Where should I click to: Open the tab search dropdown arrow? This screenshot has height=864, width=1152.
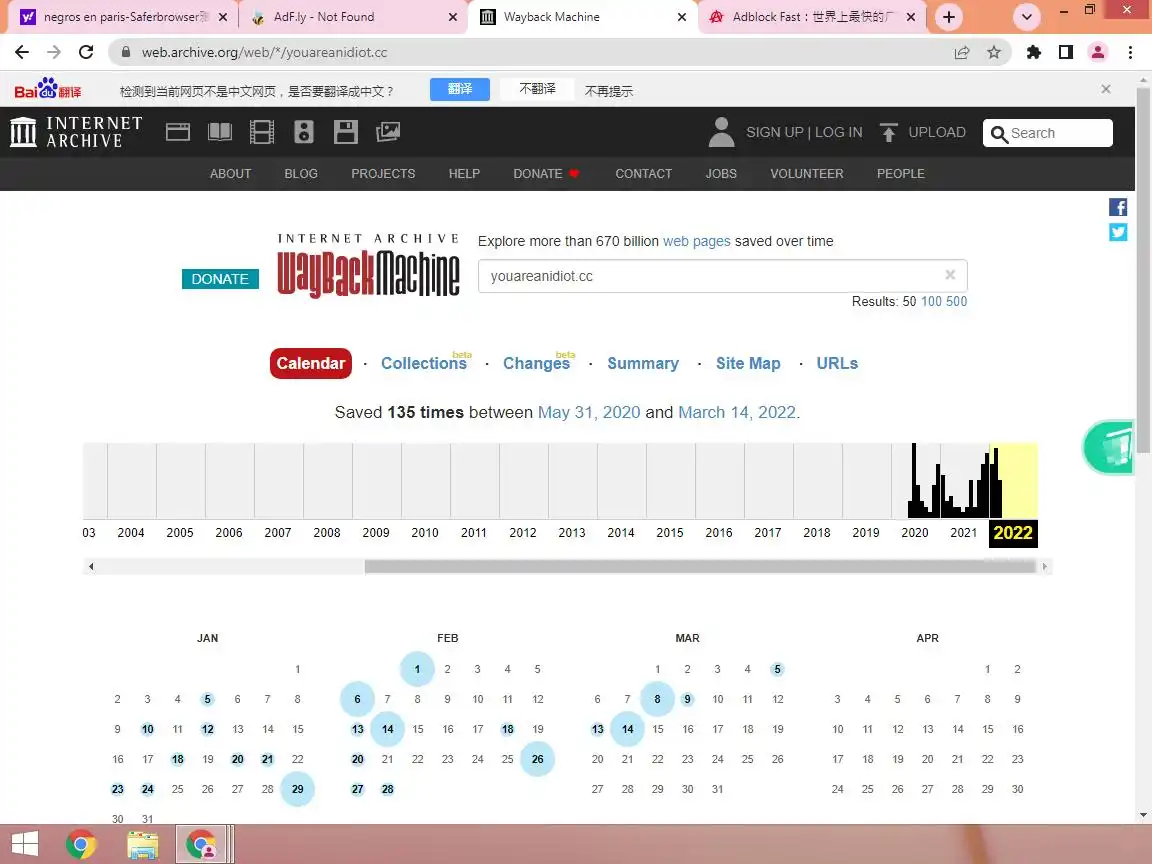(1026, 17)
